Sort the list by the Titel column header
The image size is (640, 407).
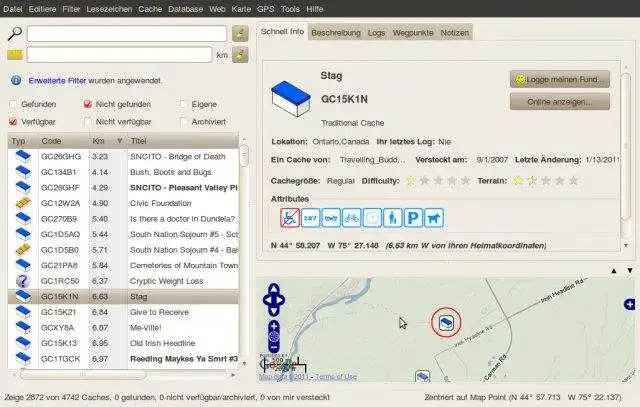[x=182, y=141]
